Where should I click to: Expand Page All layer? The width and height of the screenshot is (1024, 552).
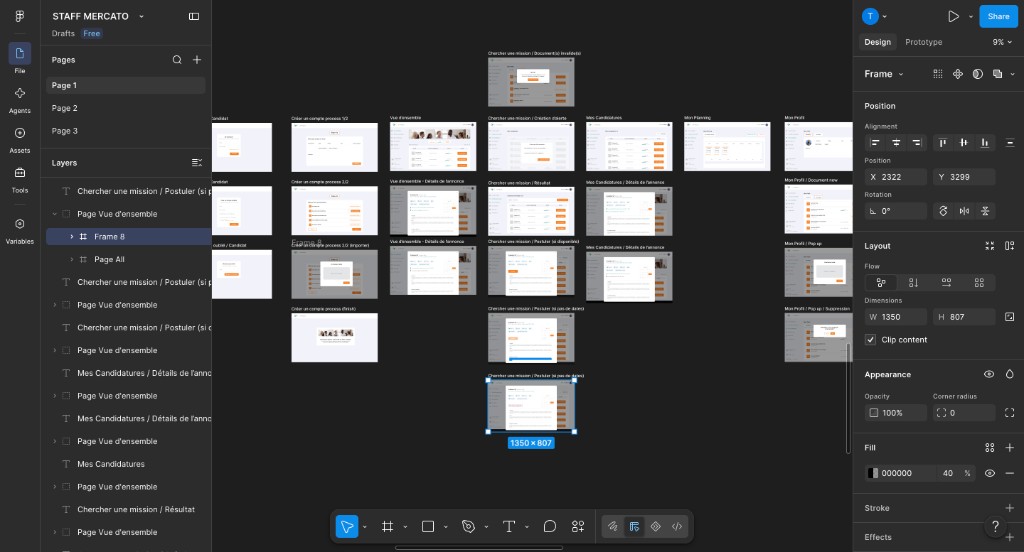(72, 259)
